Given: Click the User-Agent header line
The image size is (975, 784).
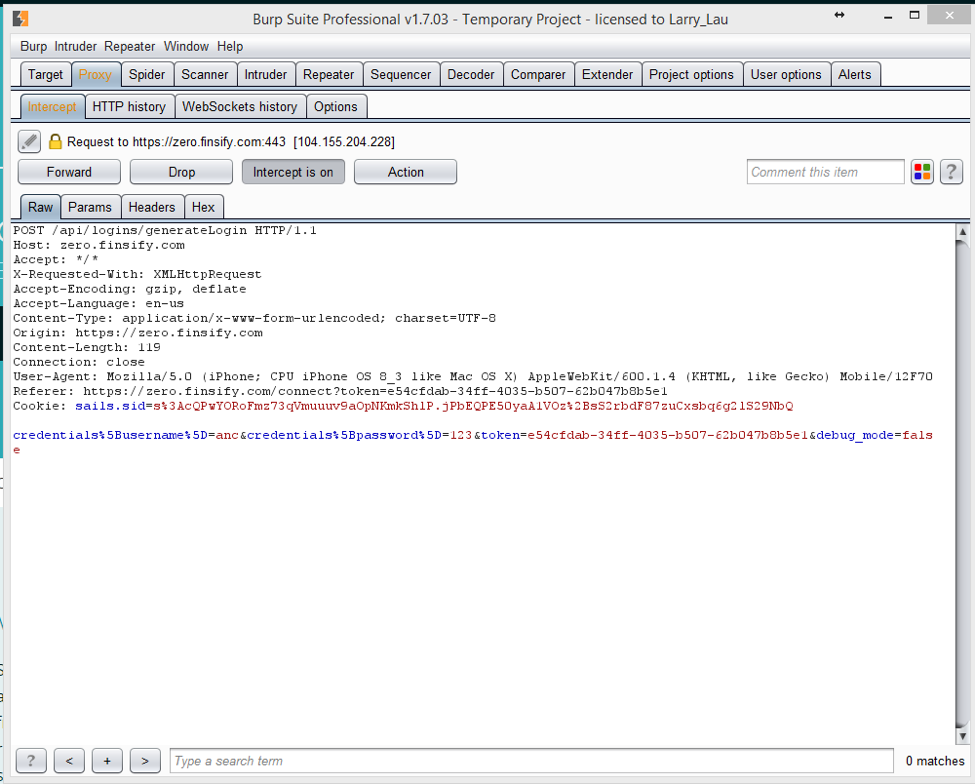Looking at the screenshot, I should tap(473, 376).
